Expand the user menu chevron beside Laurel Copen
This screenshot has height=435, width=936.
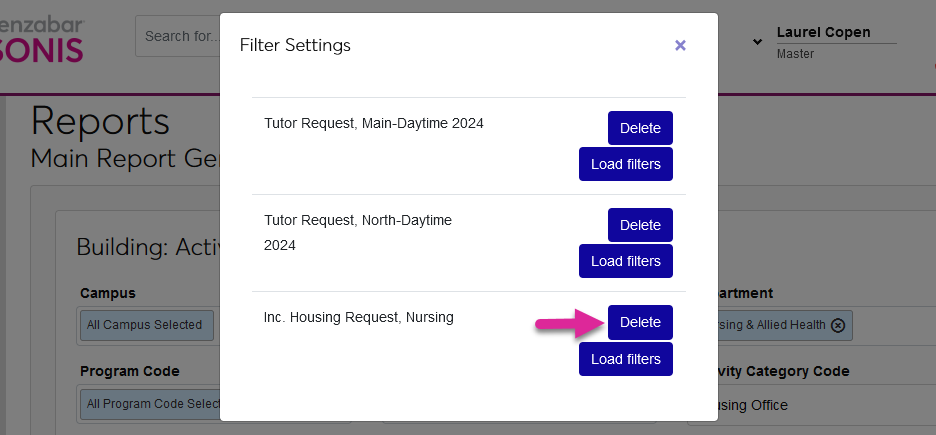pos(757,42)
